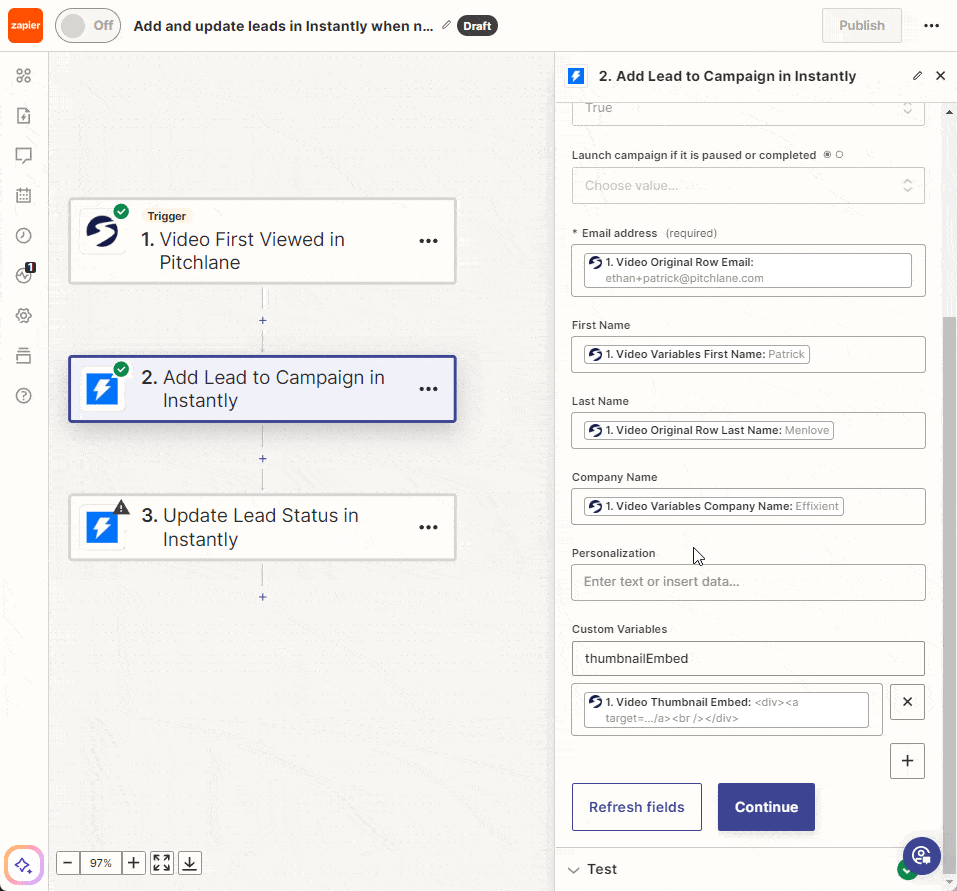Click the Video Original Row Email pill
The width and height of the screenshot is (957, 891).
(748, 270)
